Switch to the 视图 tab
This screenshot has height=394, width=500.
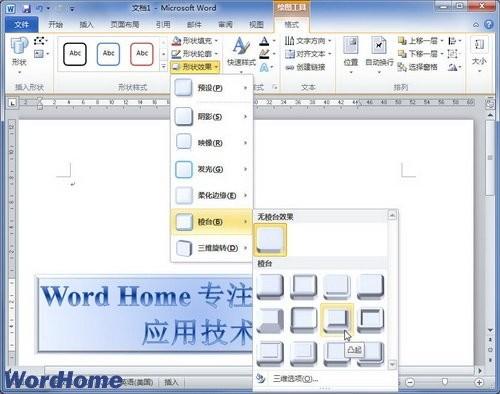(x=256, y=24)
